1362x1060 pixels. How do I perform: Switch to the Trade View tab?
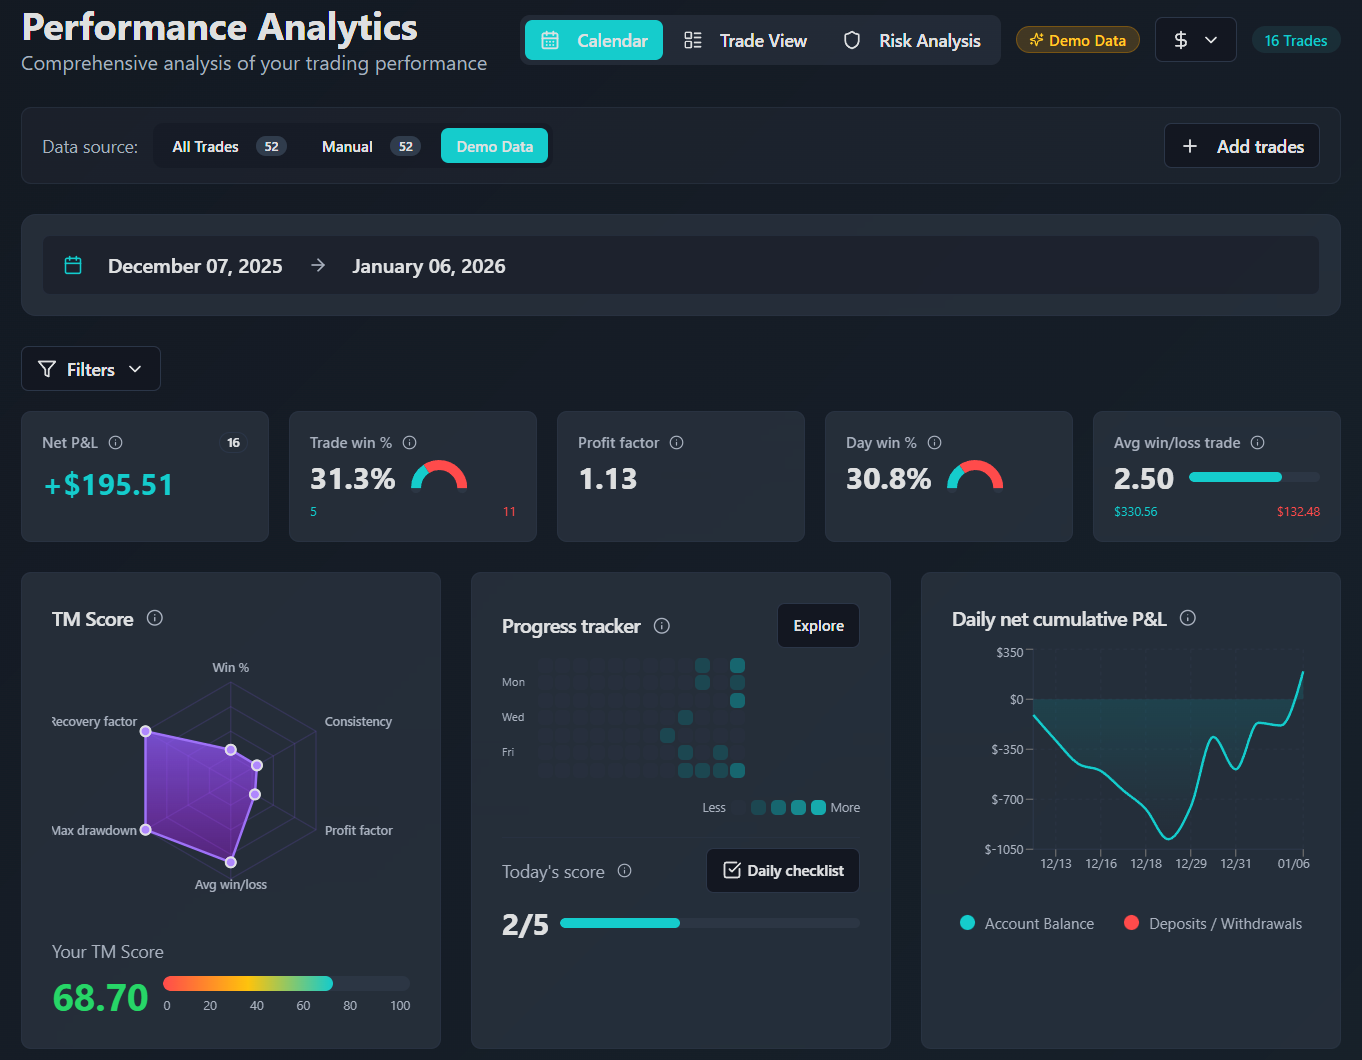745,40
